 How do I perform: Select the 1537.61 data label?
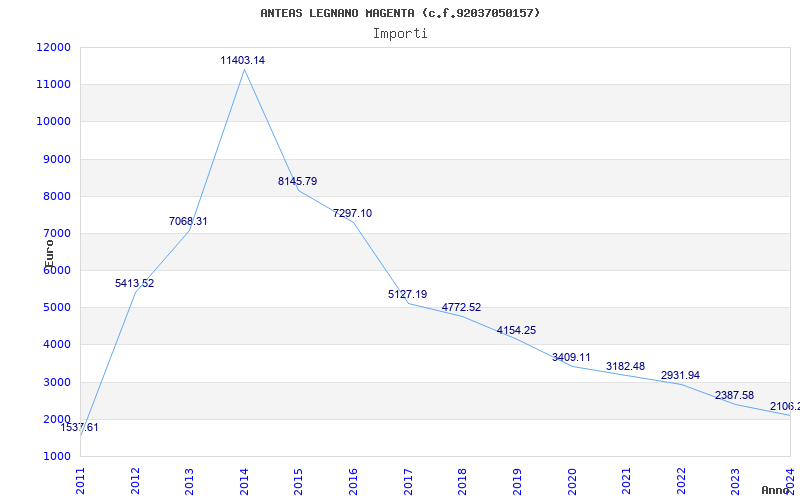pos(80,428)
